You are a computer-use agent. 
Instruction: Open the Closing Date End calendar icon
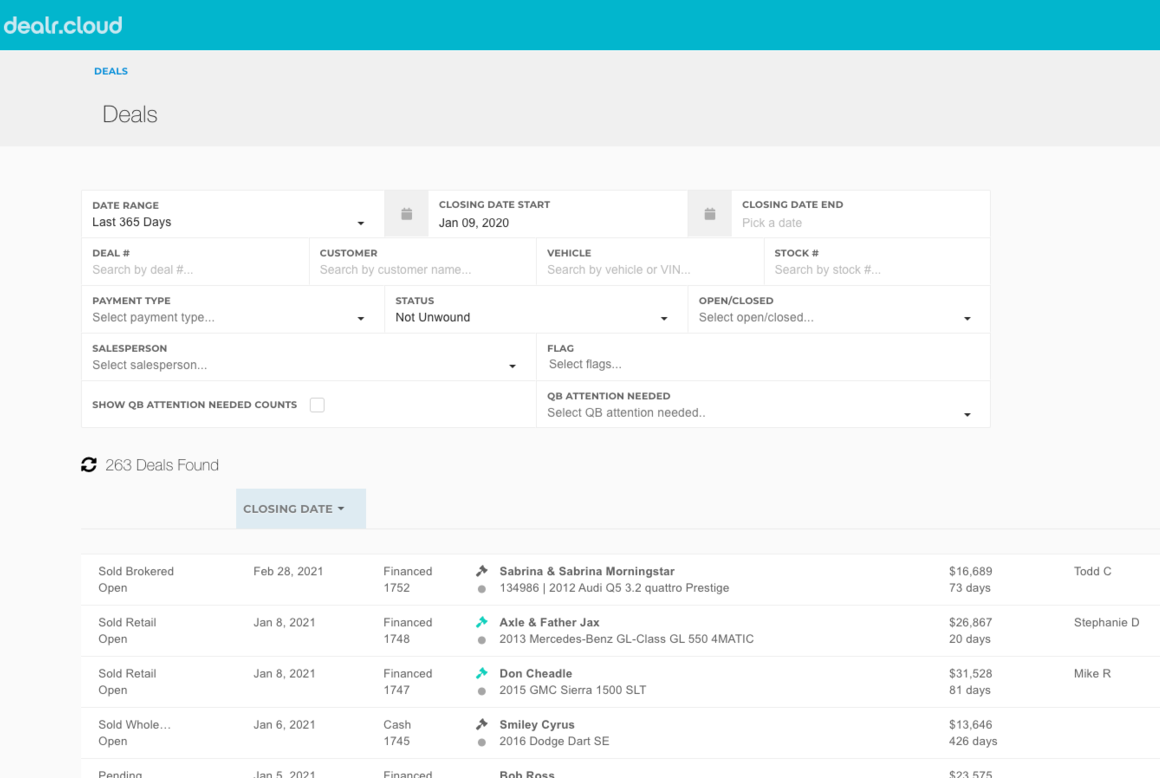tap(709, 214)
